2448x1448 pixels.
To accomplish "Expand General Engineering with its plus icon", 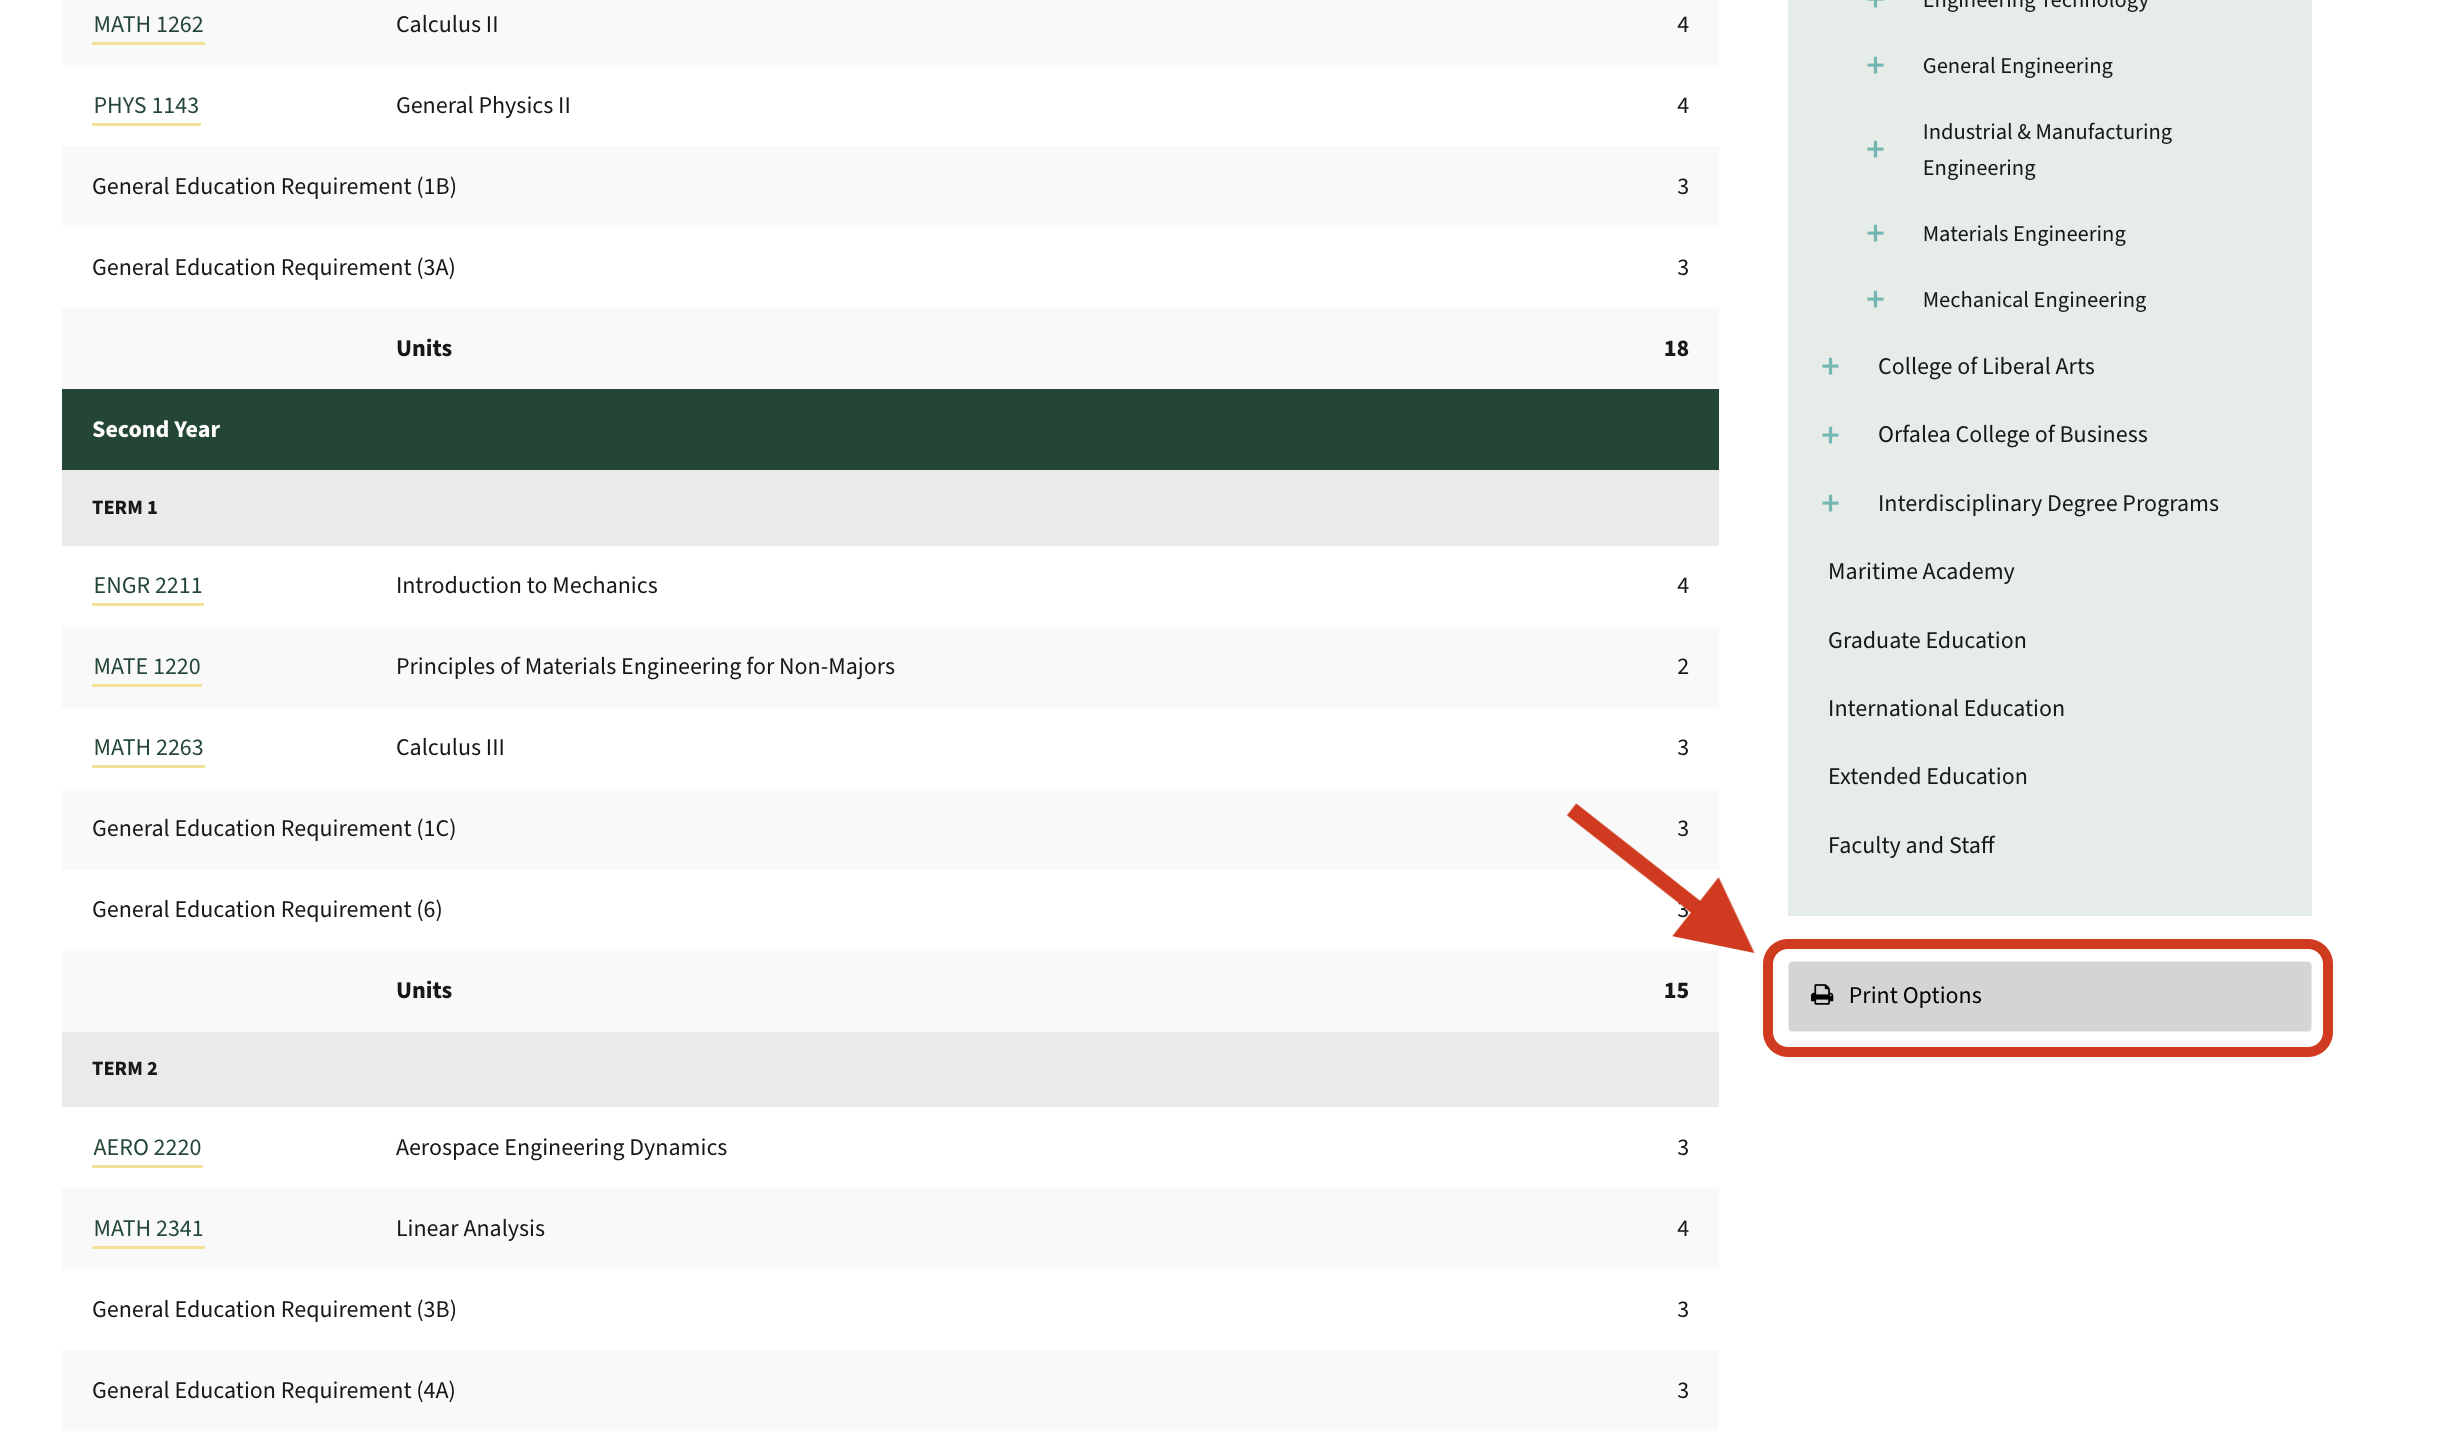I will (1875, 66).
